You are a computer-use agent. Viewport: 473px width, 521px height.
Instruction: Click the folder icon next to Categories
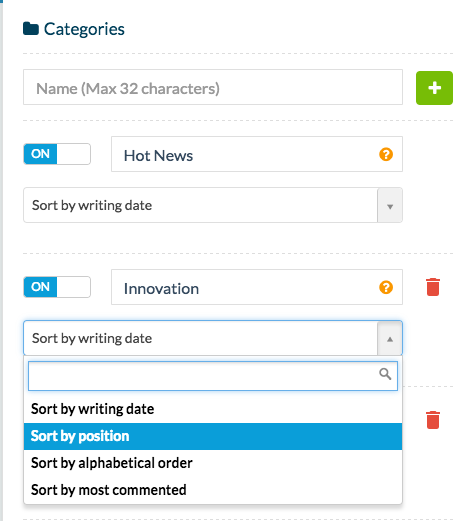31,29
